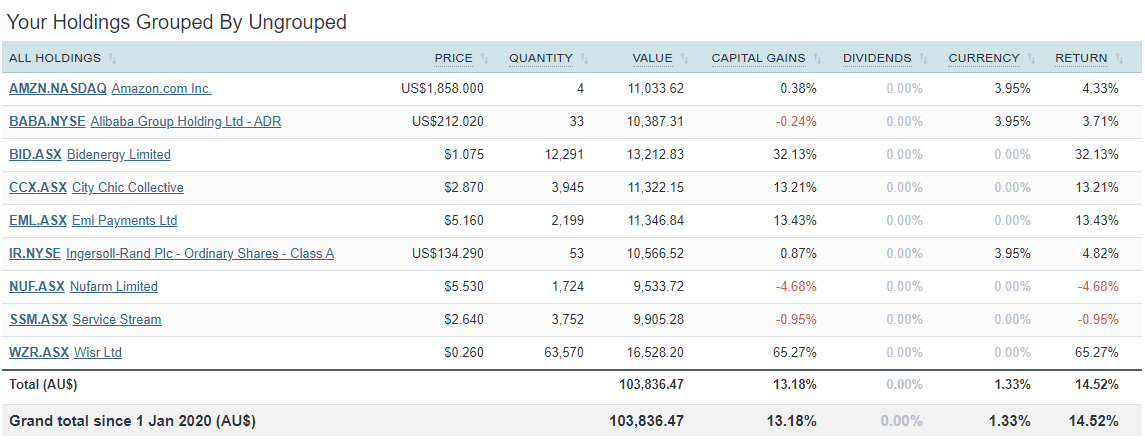The width and height of the screenshot is (1145, 443).
Task: Sort by the PRICE column header
Action: (453, 58)
